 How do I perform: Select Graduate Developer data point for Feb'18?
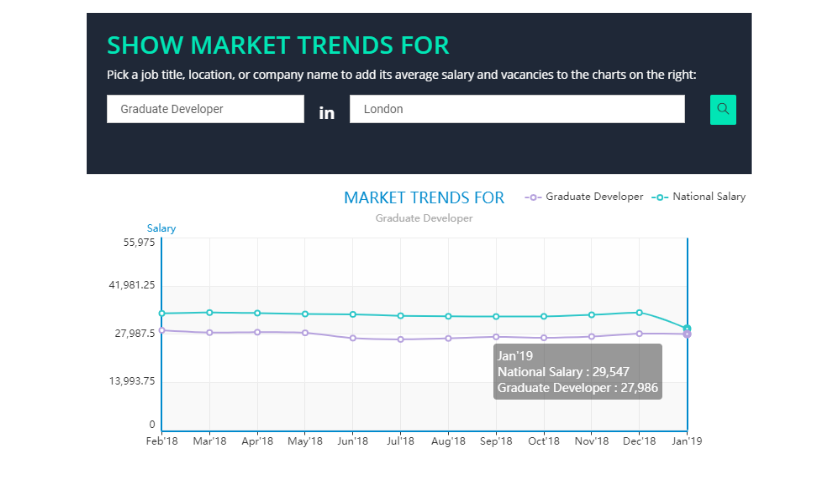click(162, 330)
